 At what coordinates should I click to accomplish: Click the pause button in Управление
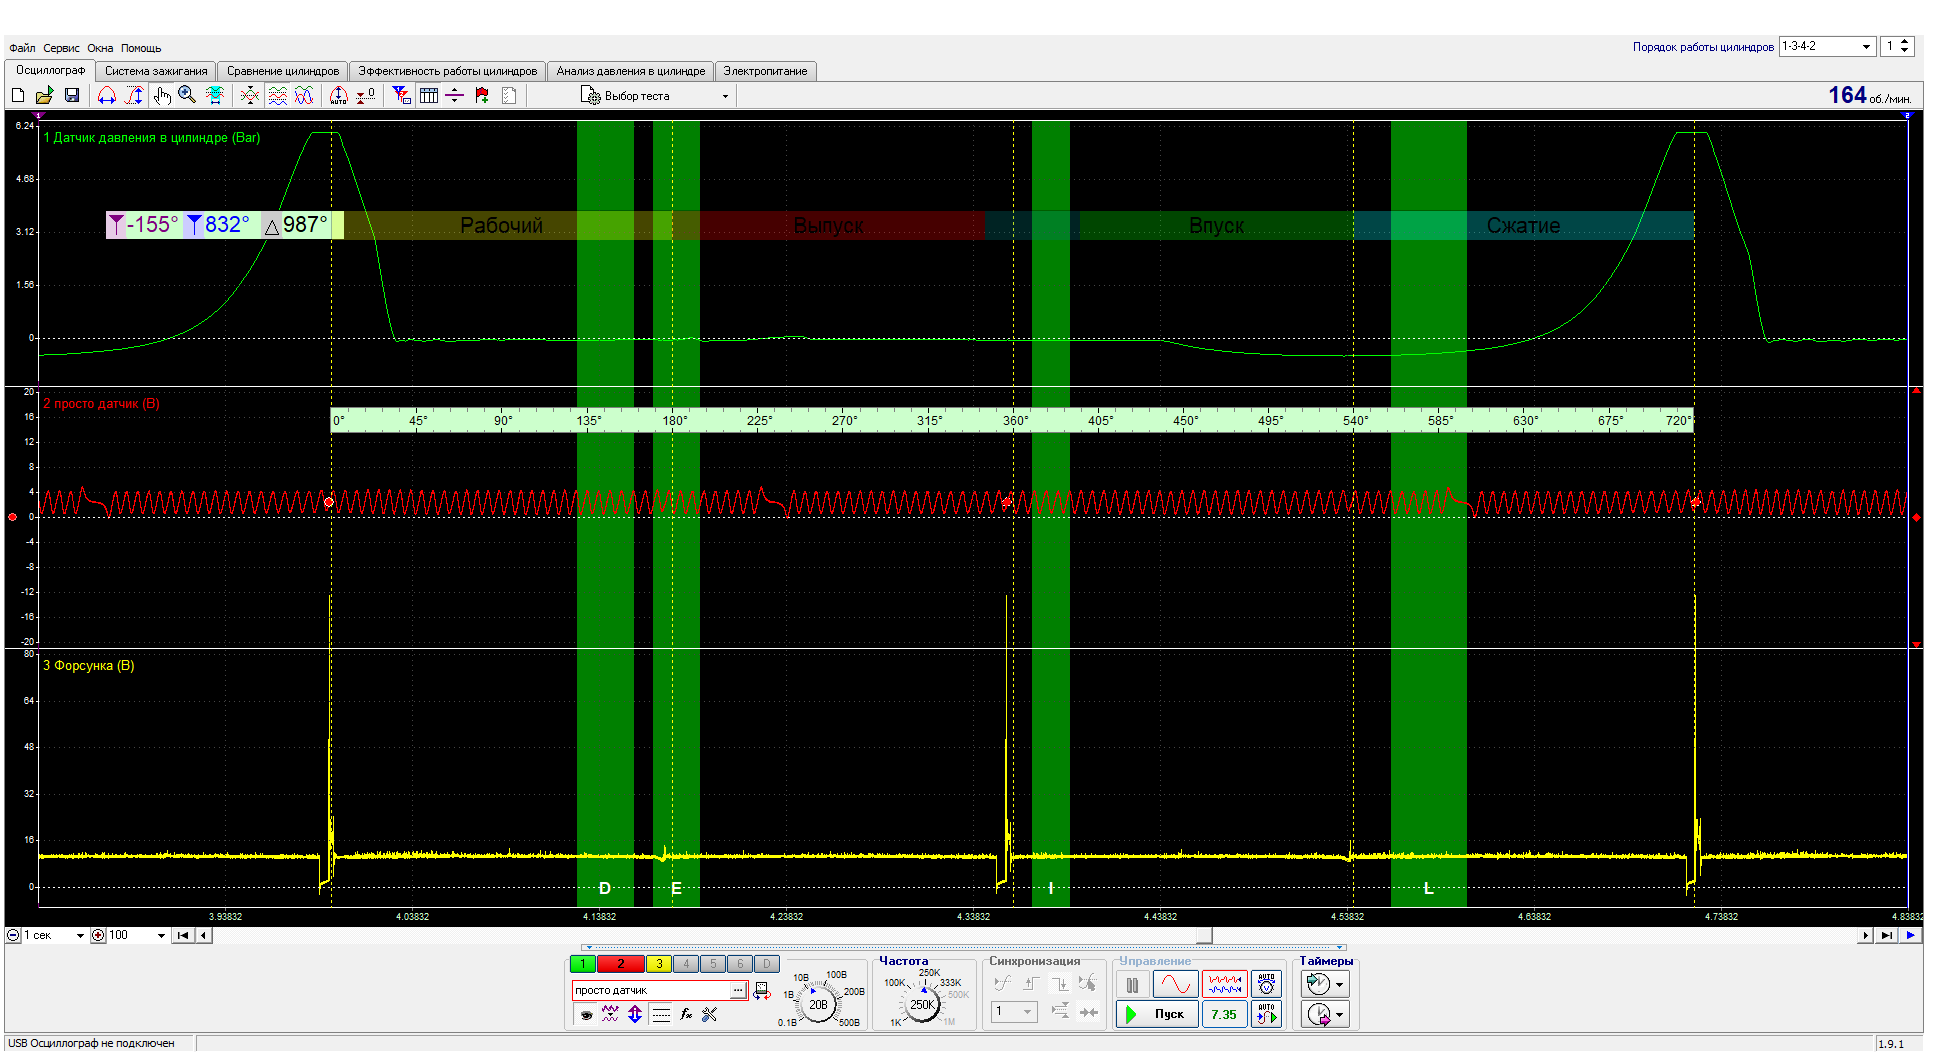click(1132, 985)
